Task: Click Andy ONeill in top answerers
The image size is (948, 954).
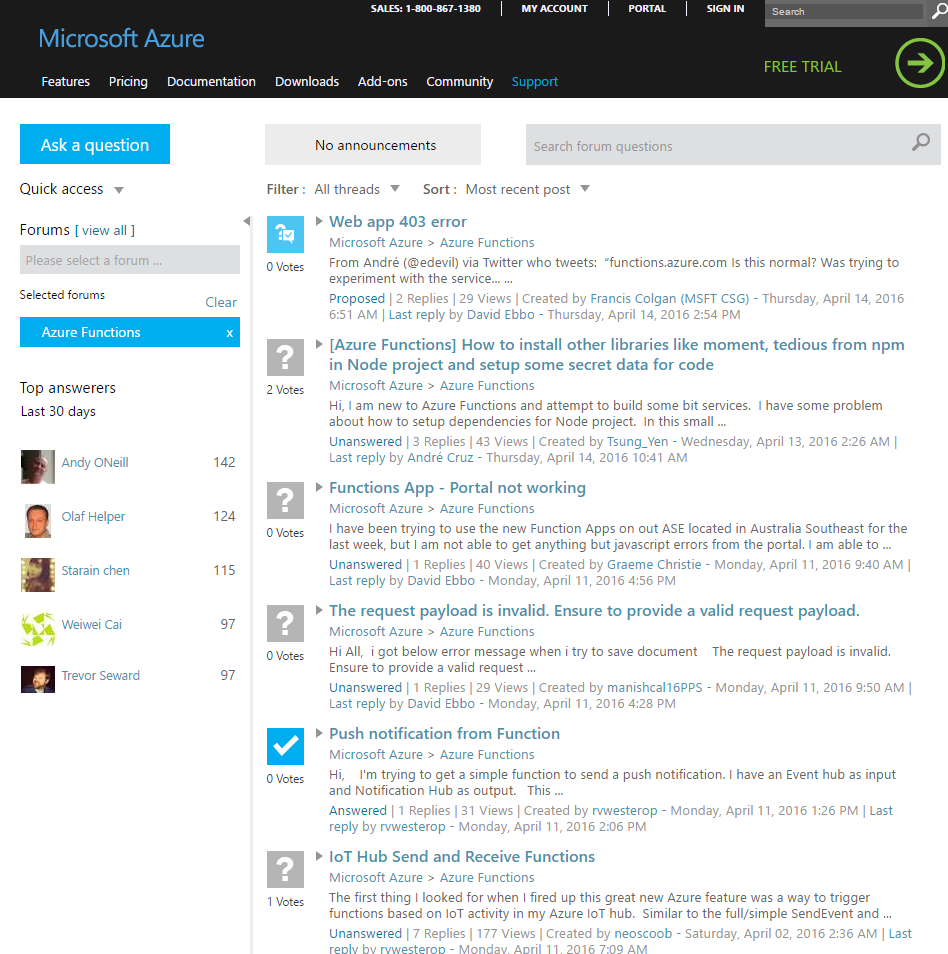Action: click(95, 462)
